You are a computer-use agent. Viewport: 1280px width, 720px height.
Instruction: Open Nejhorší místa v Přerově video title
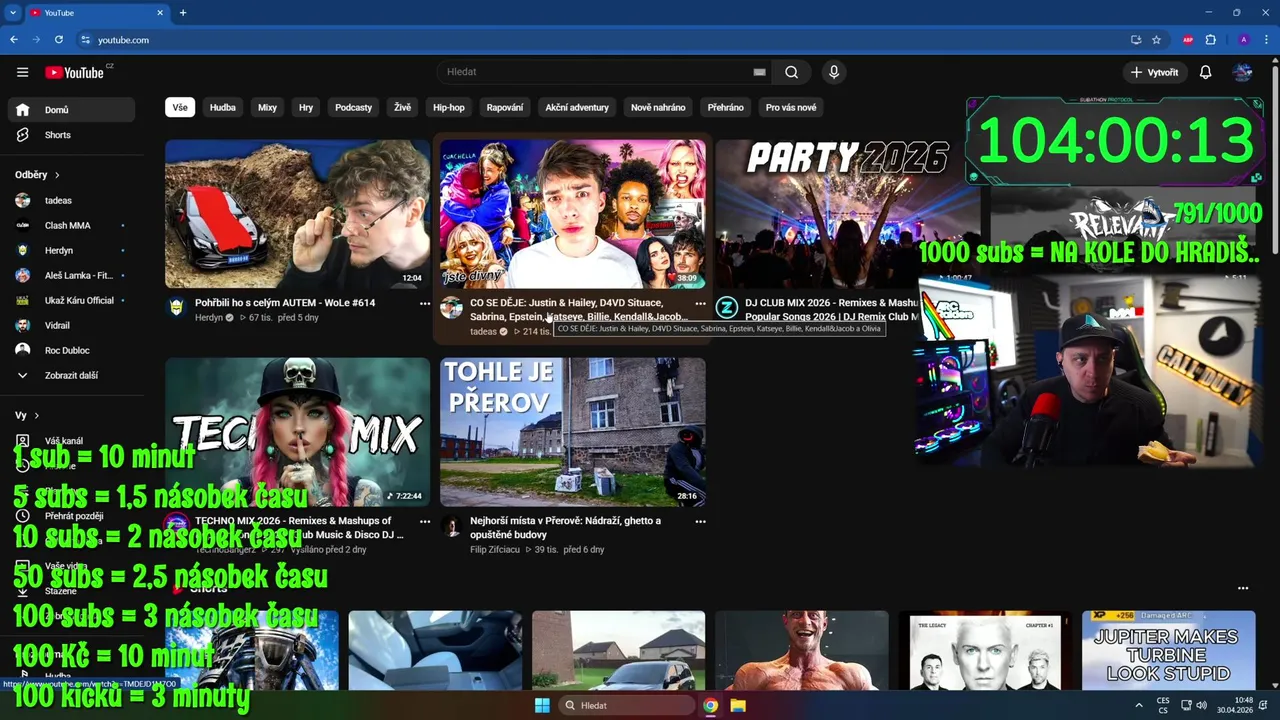(x=565, y=527)
